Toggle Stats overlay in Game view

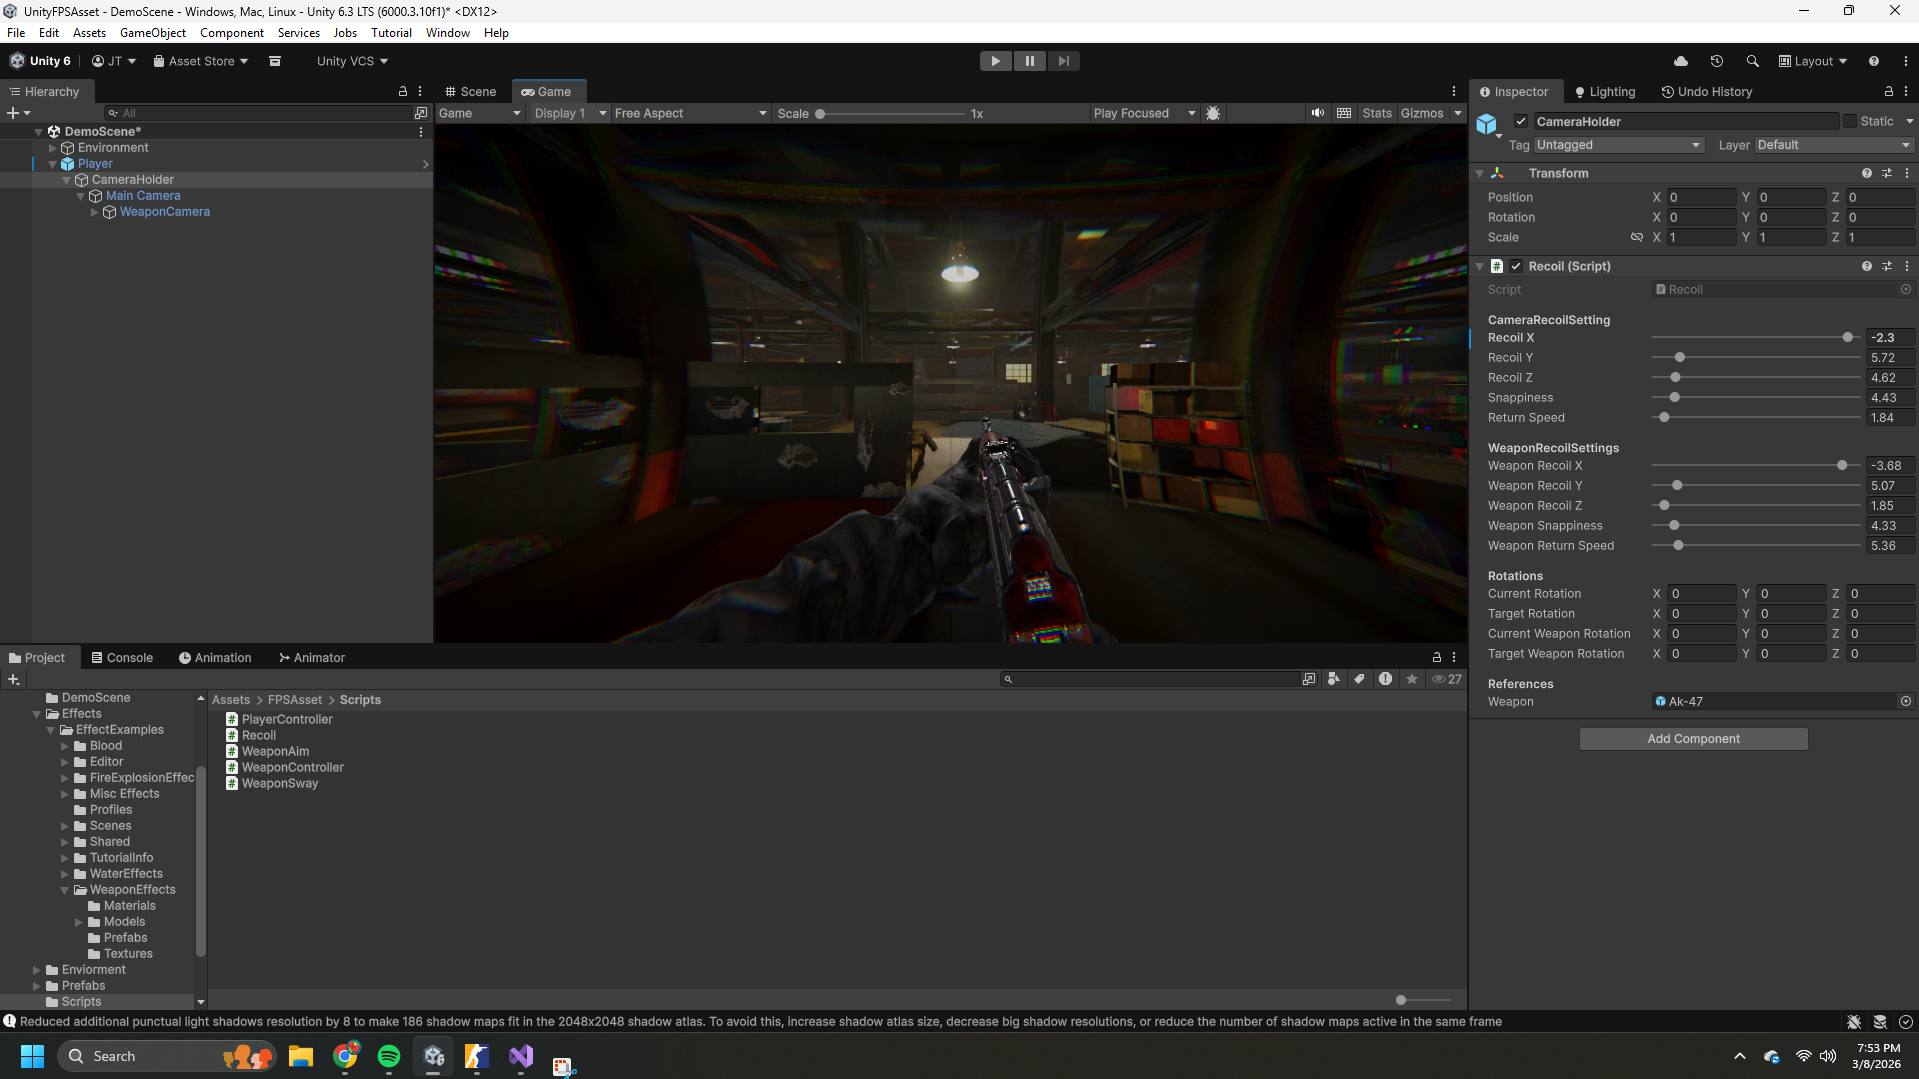coord(1377,113)
